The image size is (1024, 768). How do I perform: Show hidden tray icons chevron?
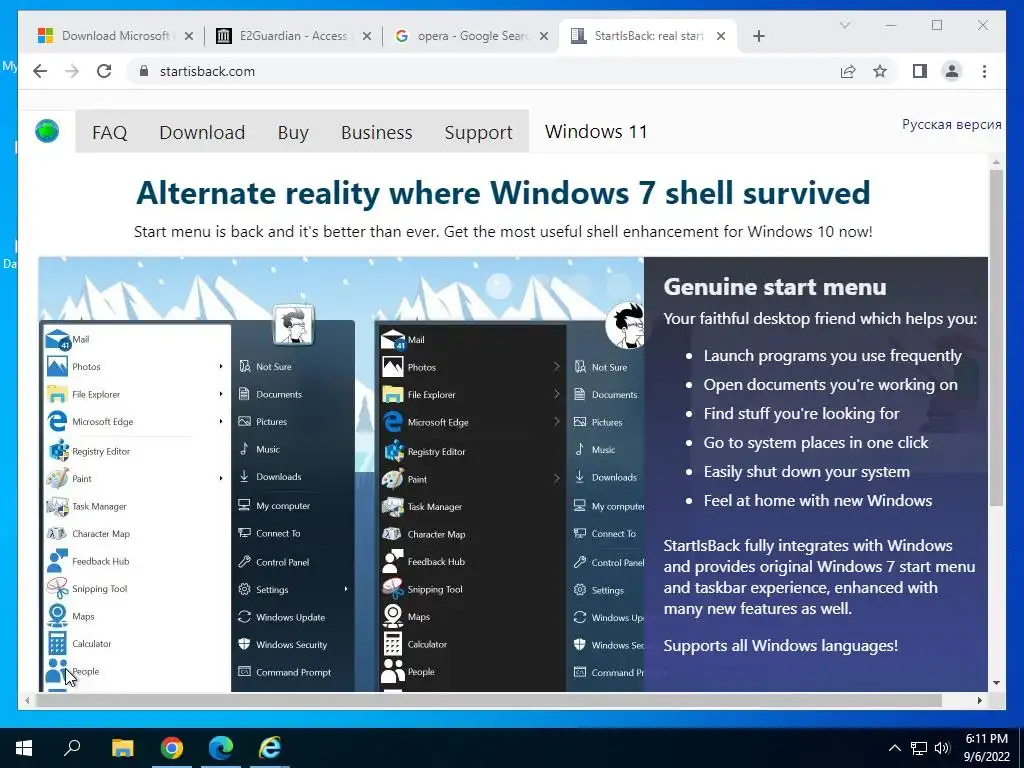click(x=895, y=748)
